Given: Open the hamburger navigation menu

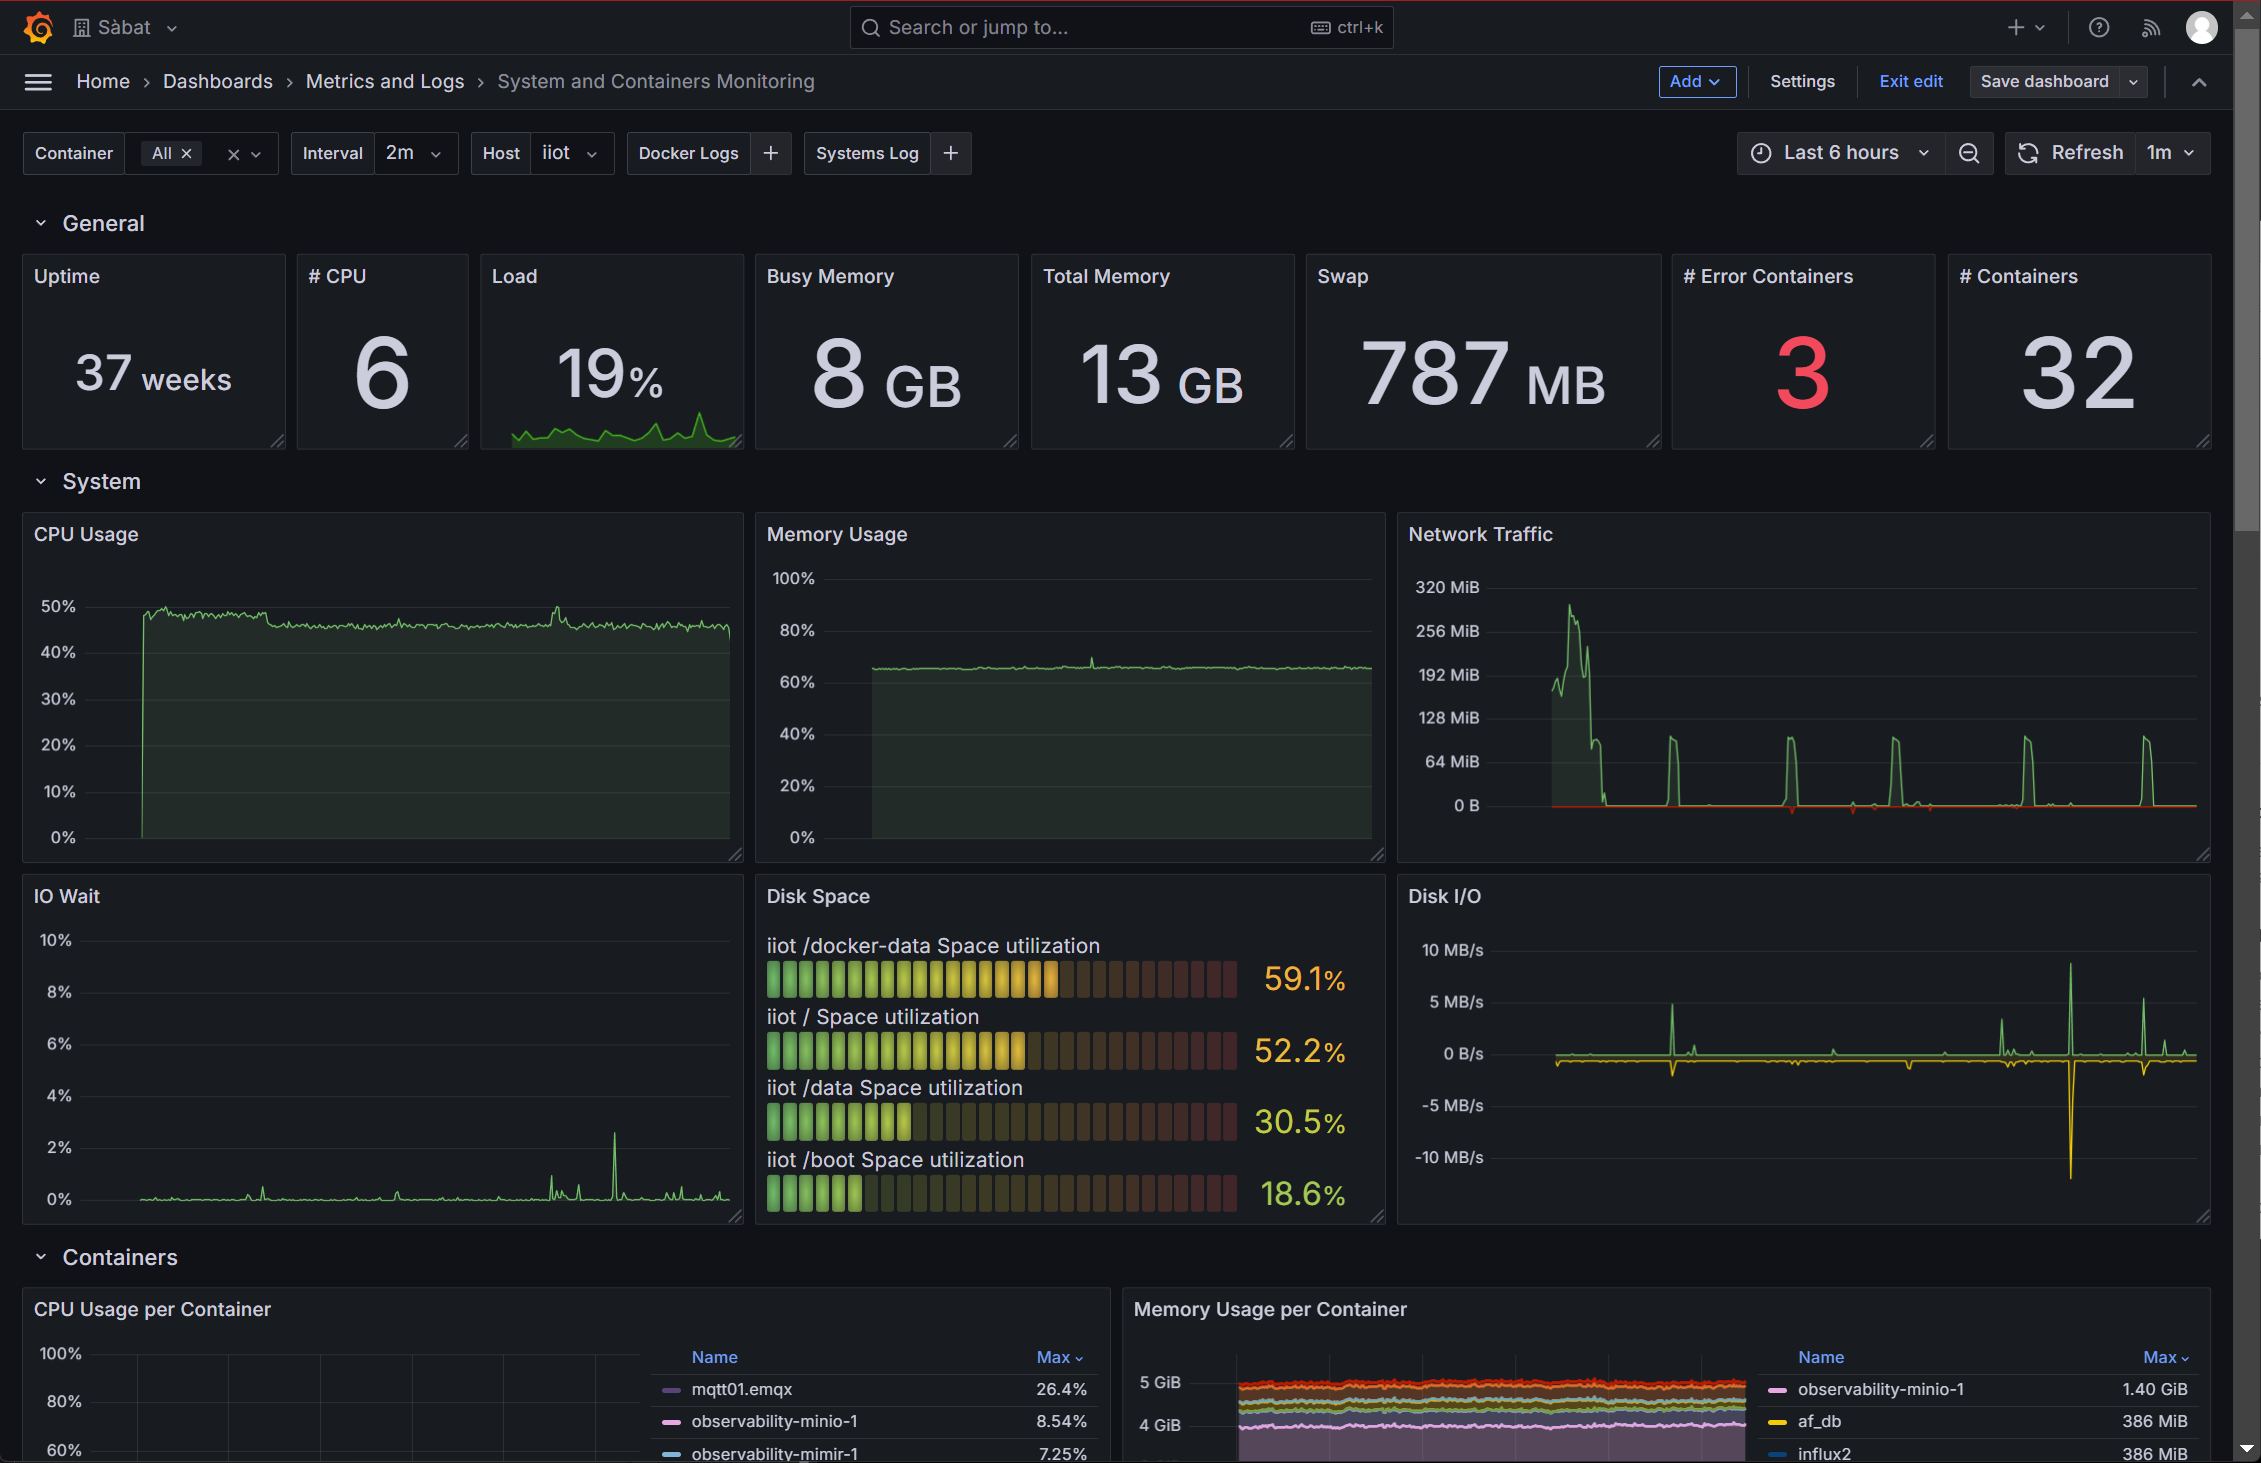Looking at the screenshot, I should (38, 82).
